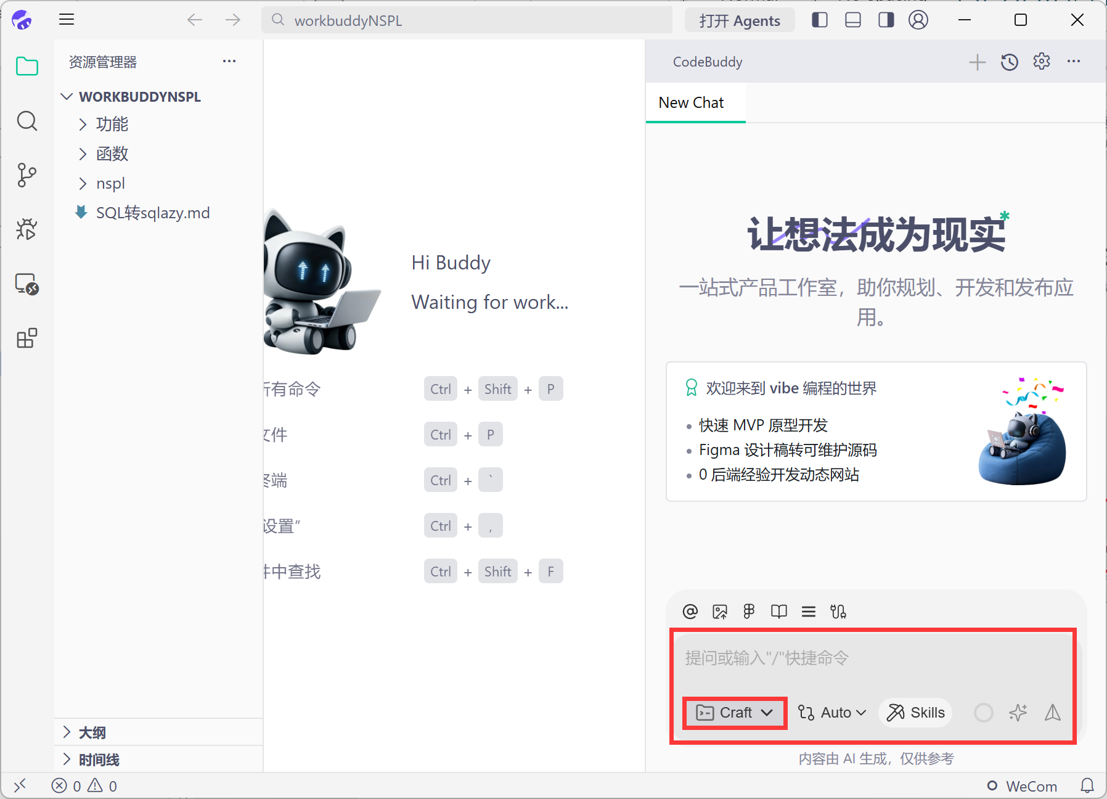Click the CodeBuddy logo at top left
This screenshot has height=799, width=1107.
(22, 20)
